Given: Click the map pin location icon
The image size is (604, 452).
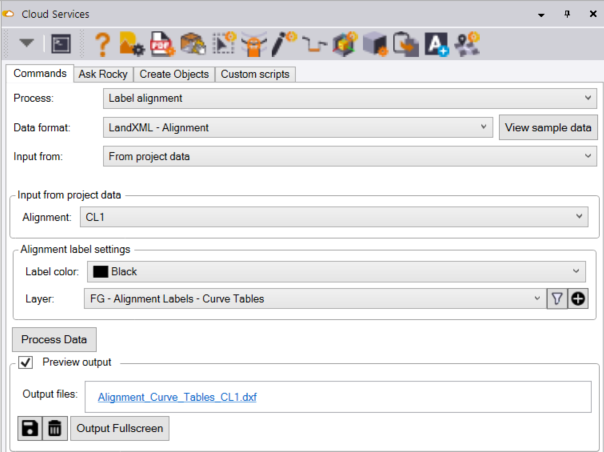Looking at the screenshot, I should click(467, 44).
